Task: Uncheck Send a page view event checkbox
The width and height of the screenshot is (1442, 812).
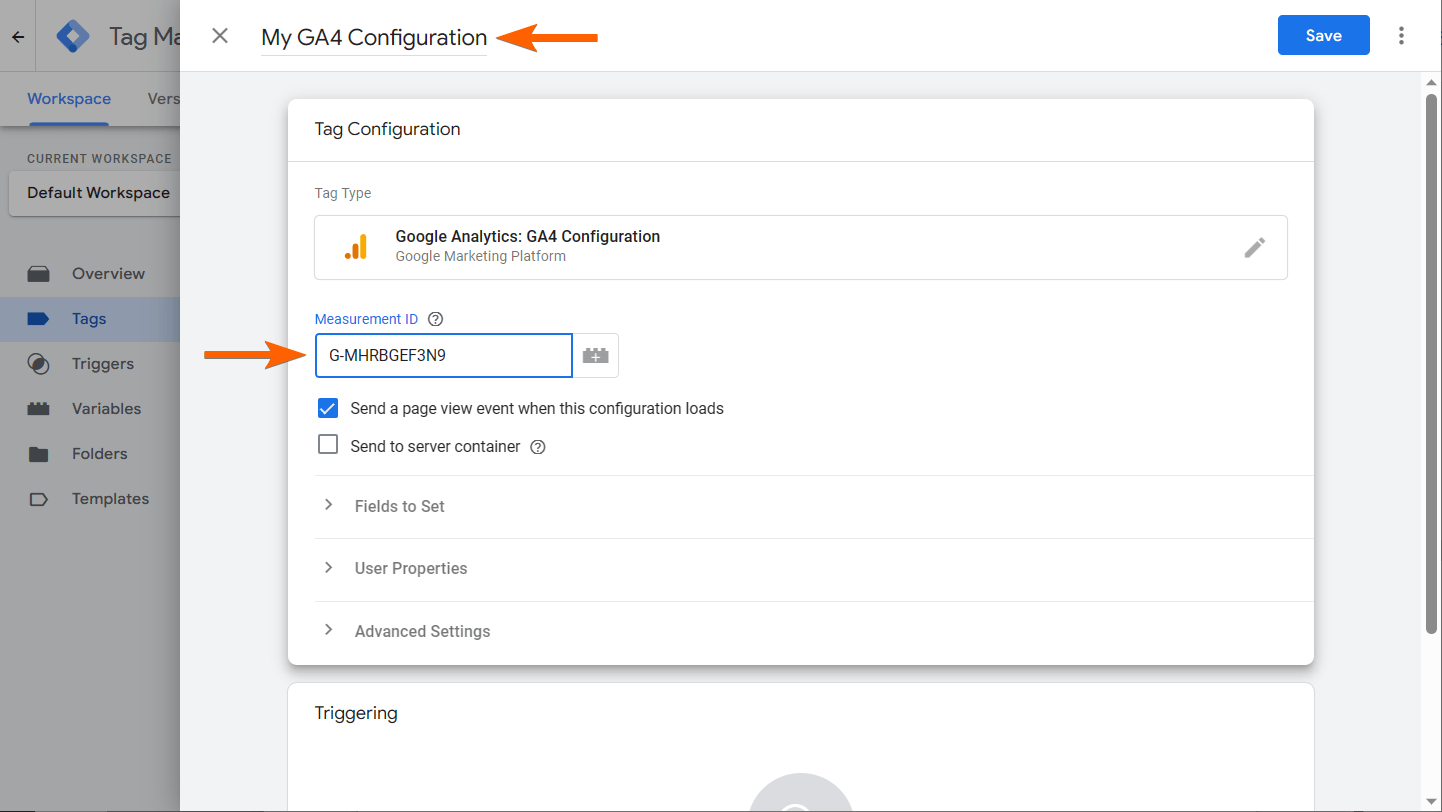Action: click(328, 408)
